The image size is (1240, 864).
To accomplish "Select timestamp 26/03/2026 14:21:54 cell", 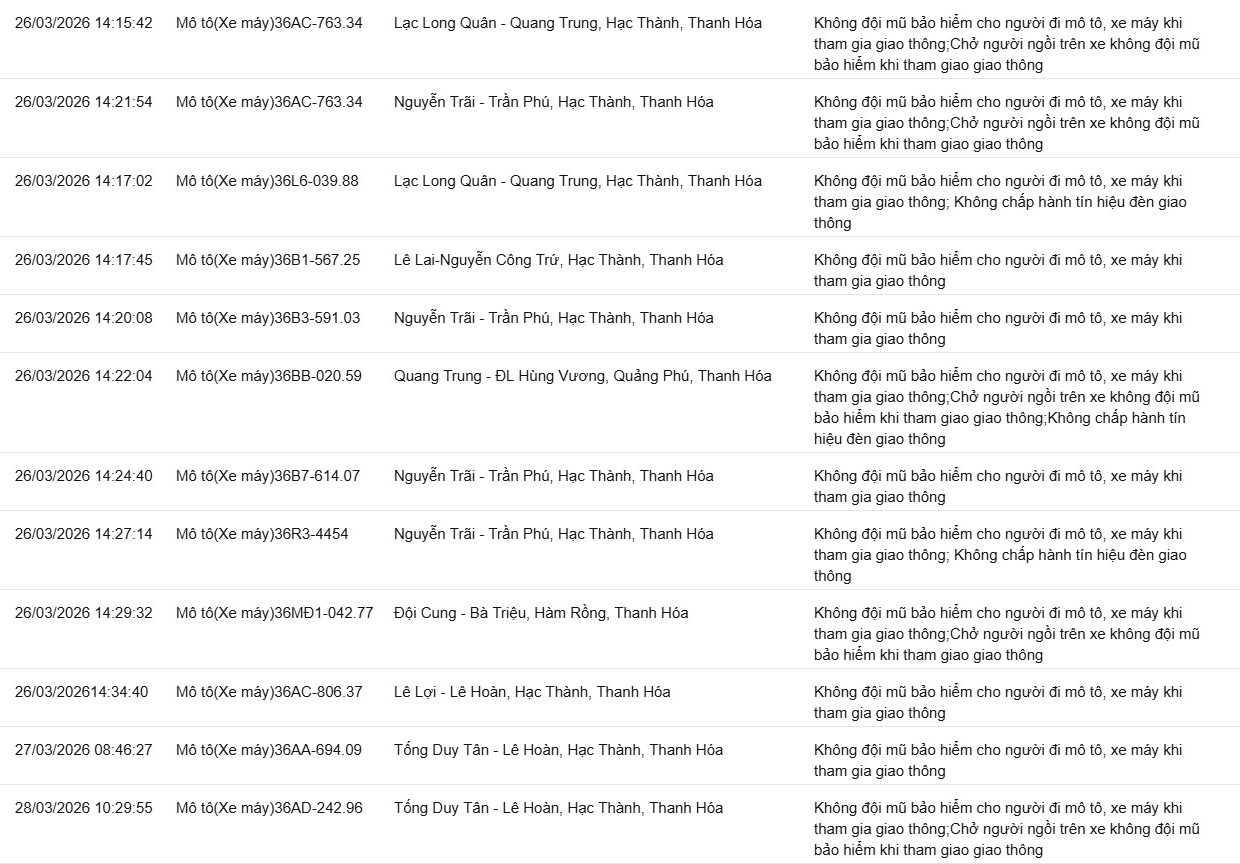I will coord(84,102).
